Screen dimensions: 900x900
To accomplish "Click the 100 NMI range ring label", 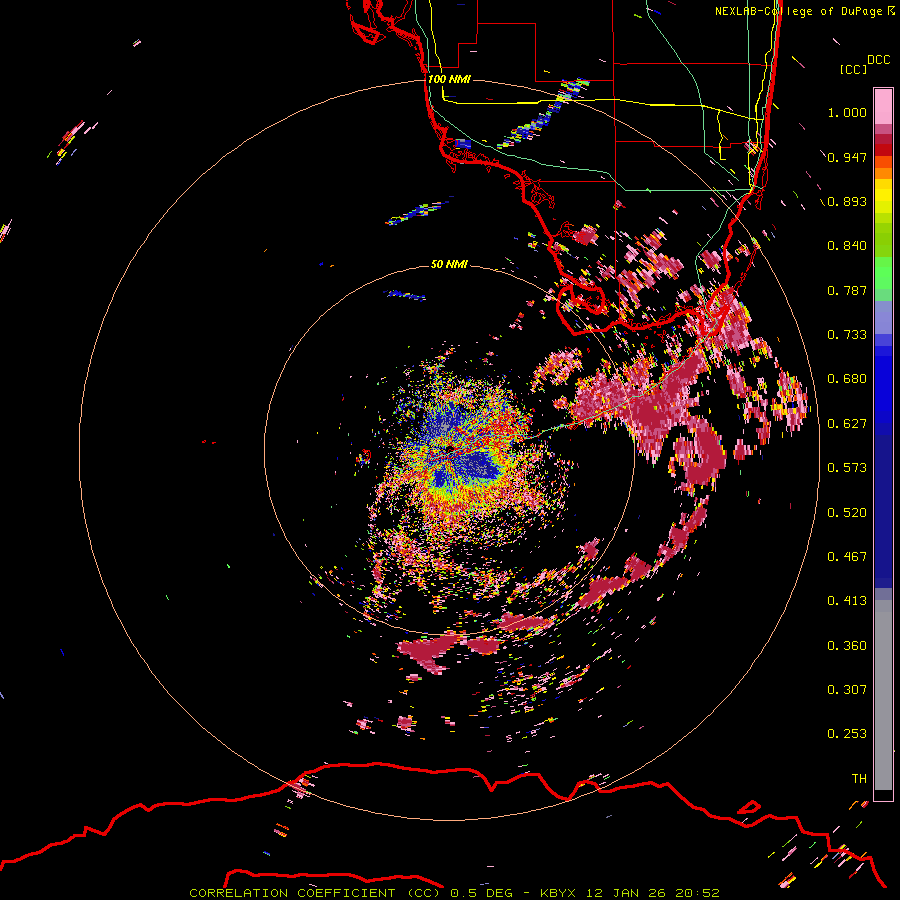I will pyautogui.click(x=449, y=79).
